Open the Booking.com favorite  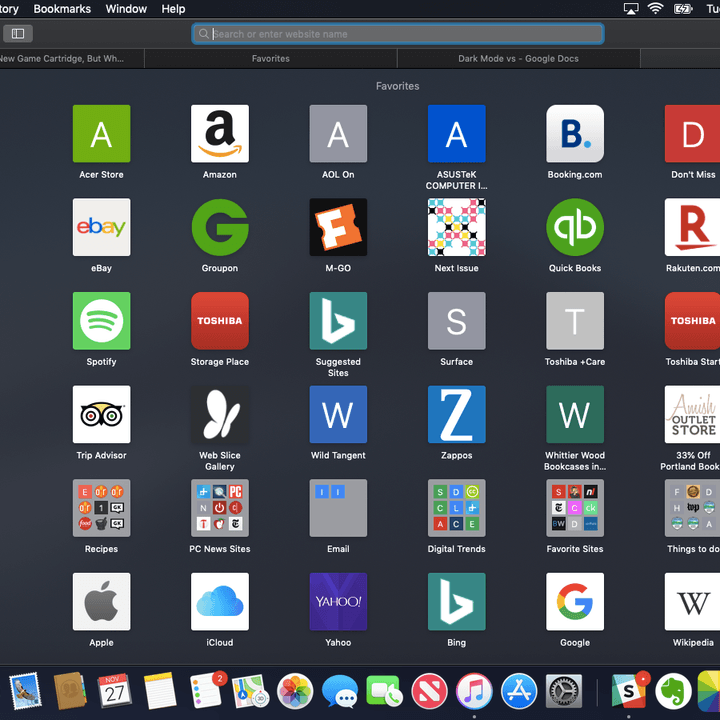575,134
